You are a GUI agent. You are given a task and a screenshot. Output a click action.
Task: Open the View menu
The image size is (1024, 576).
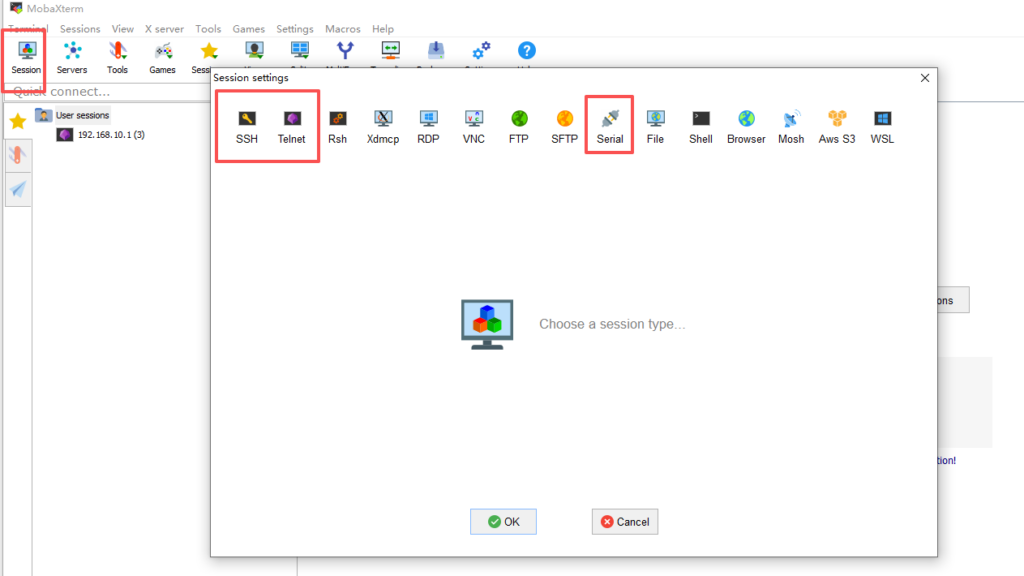point(122,29)
